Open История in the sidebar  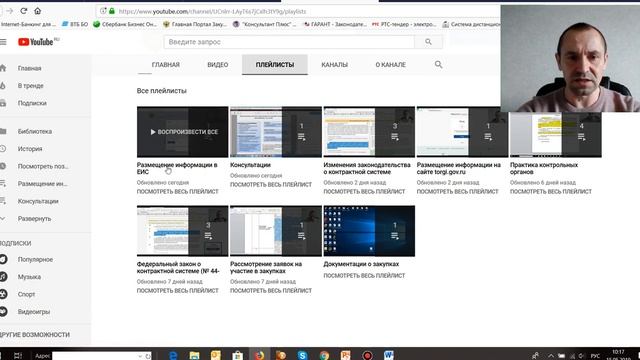(30, 149)
